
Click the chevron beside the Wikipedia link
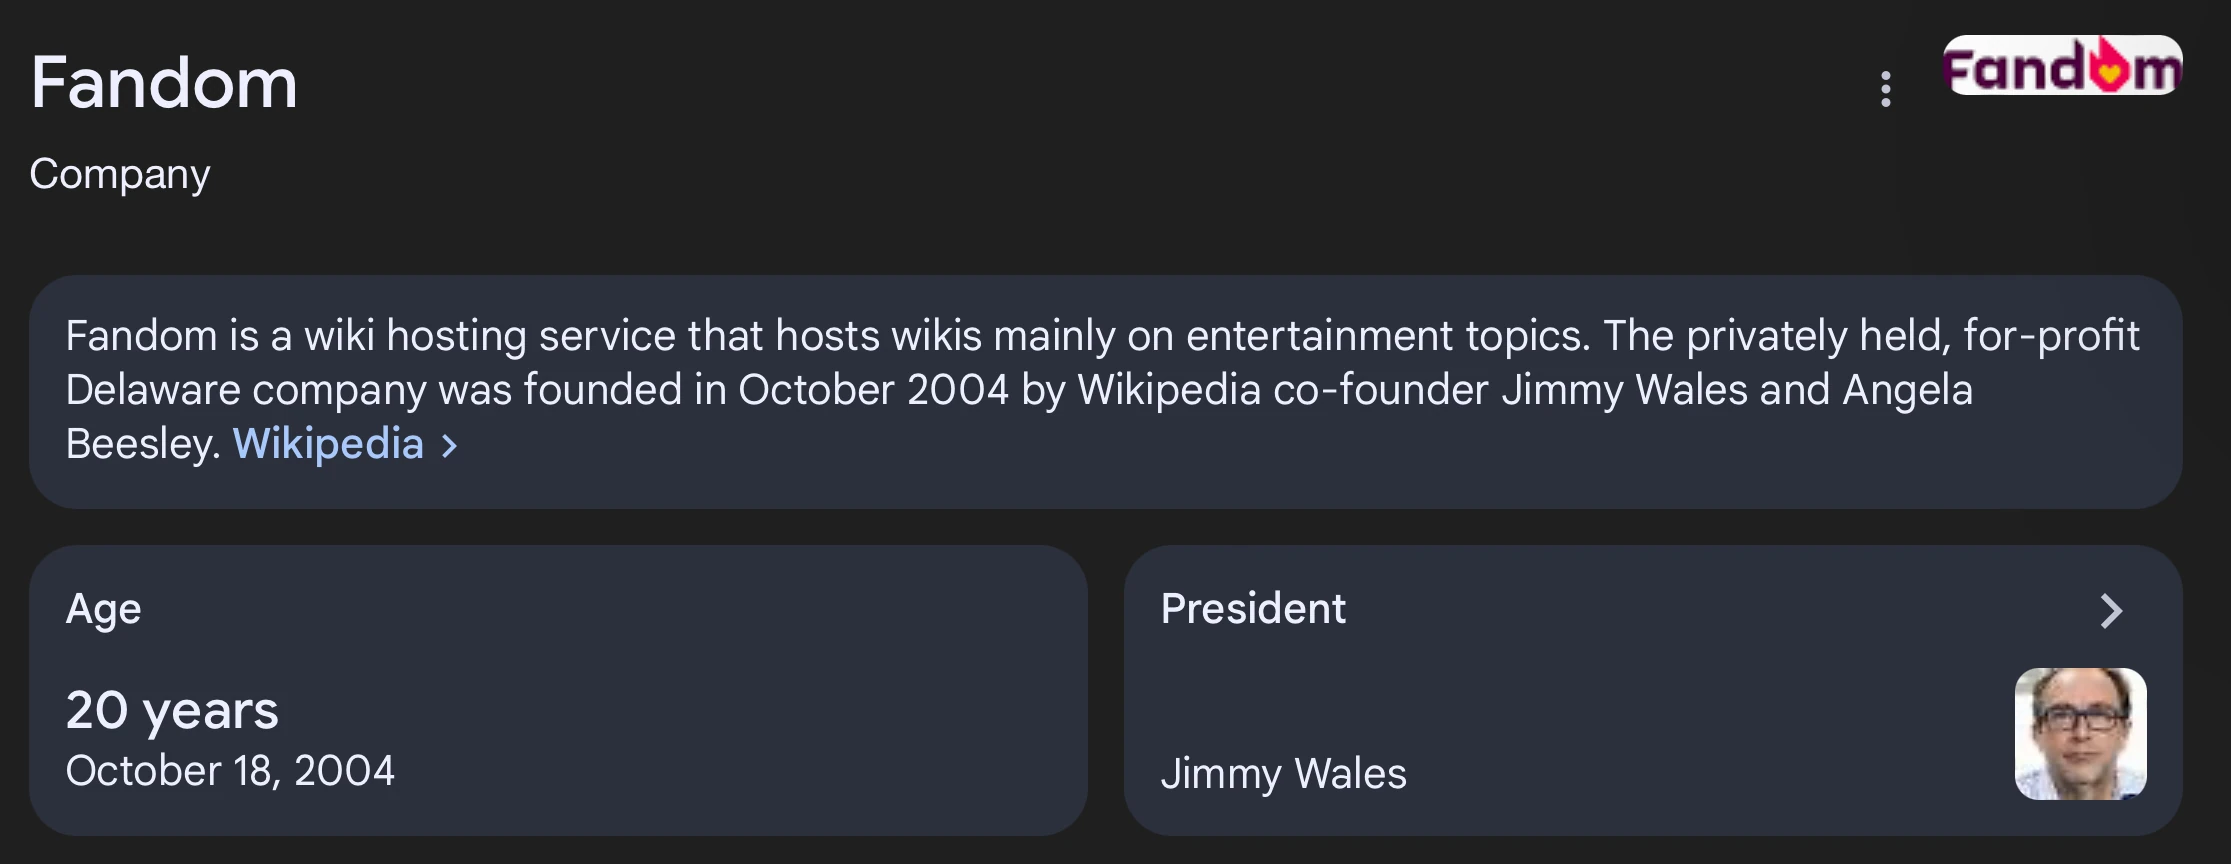[x=450, y=446]
